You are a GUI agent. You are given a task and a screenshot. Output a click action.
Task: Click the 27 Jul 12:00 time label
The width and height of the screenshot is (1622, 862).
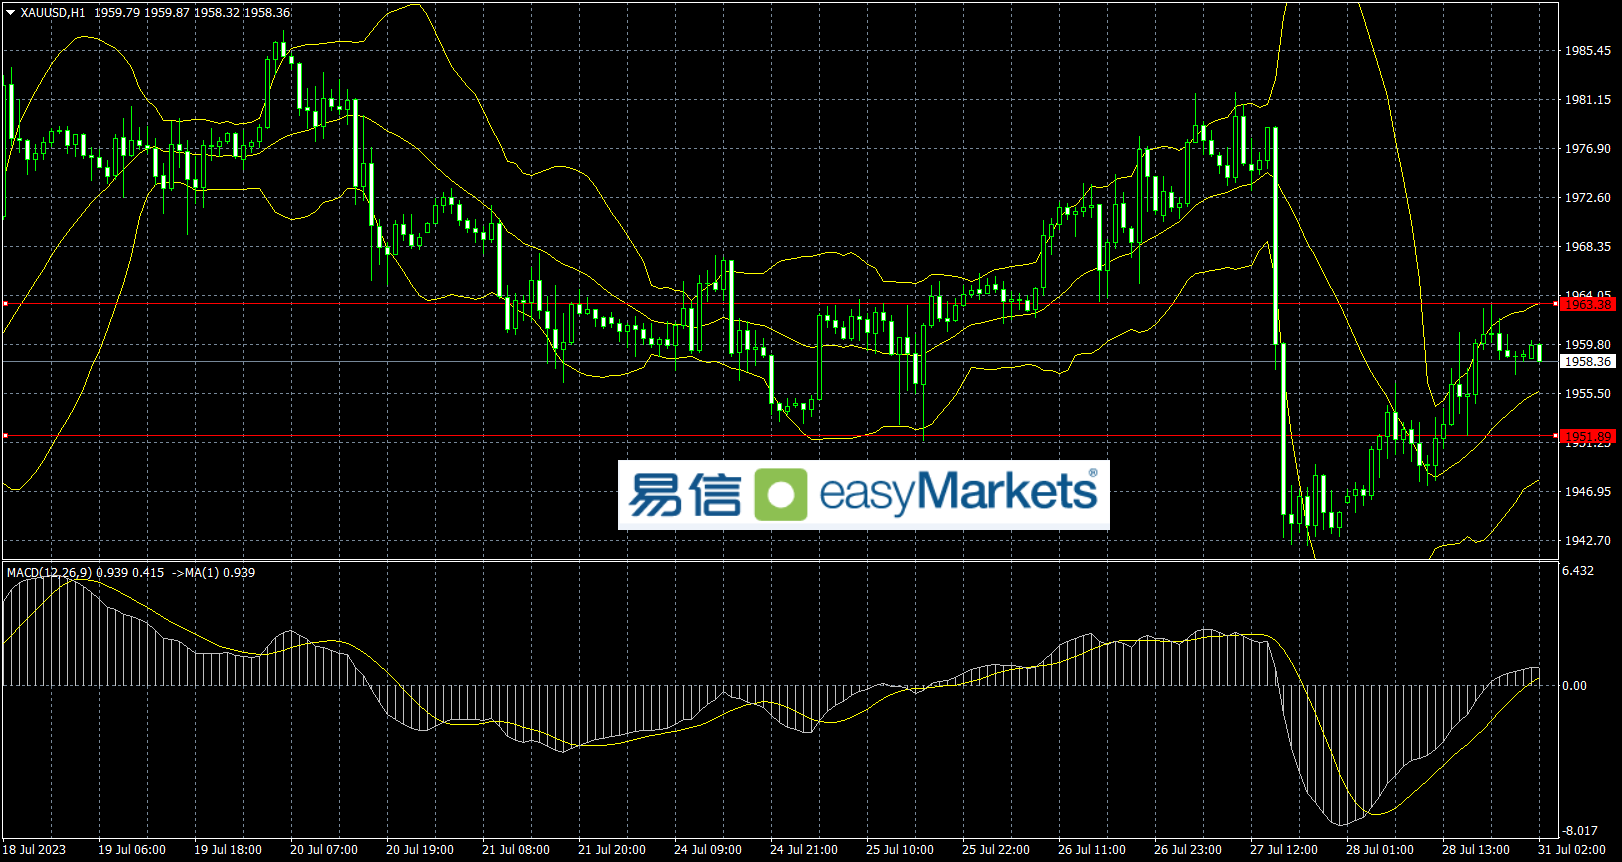coord(1284,850)
